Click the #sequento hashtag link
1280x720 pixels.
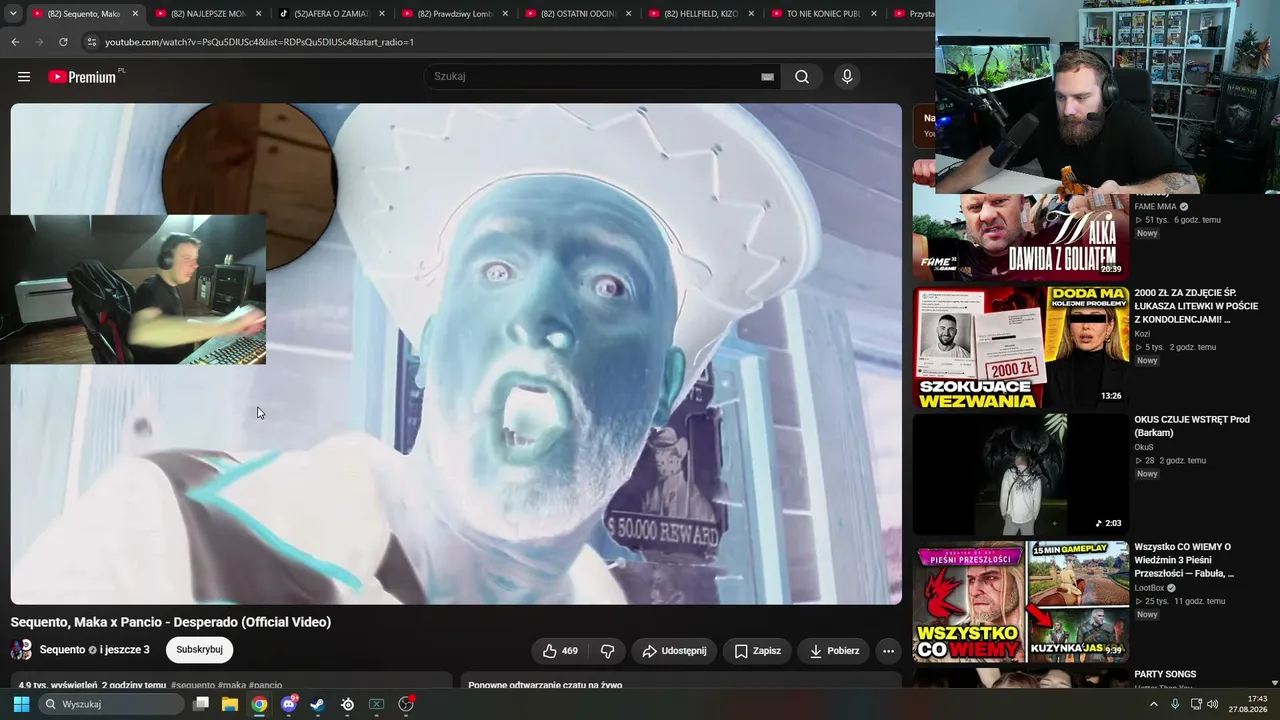(193, 686)
